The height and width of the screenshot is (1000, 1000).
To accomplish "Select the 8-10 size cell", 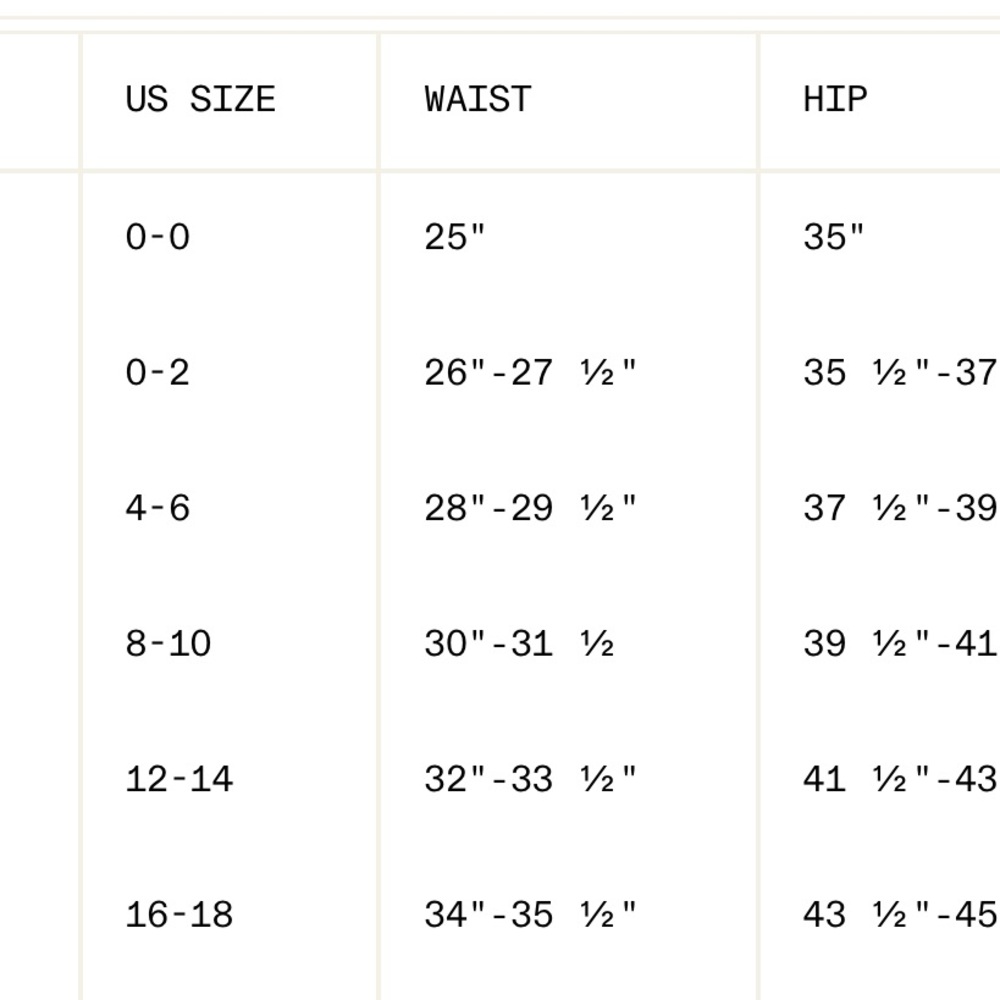I will (x=168, y=643).
